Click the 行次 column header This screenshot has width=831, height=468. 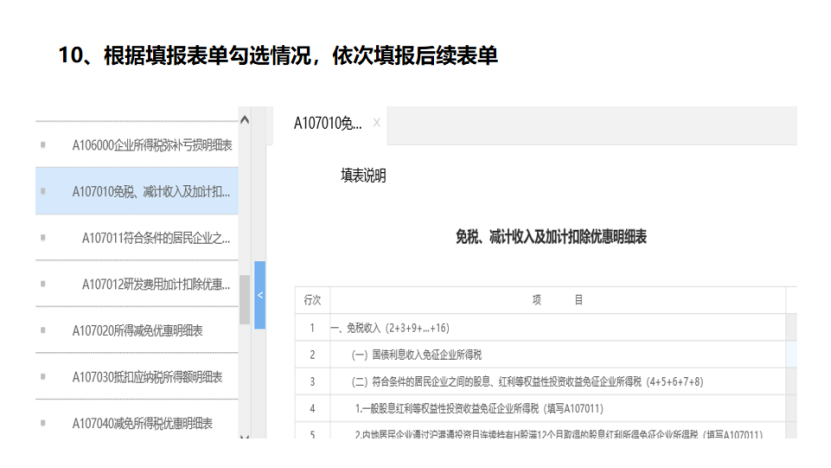(x=312, y=300)
